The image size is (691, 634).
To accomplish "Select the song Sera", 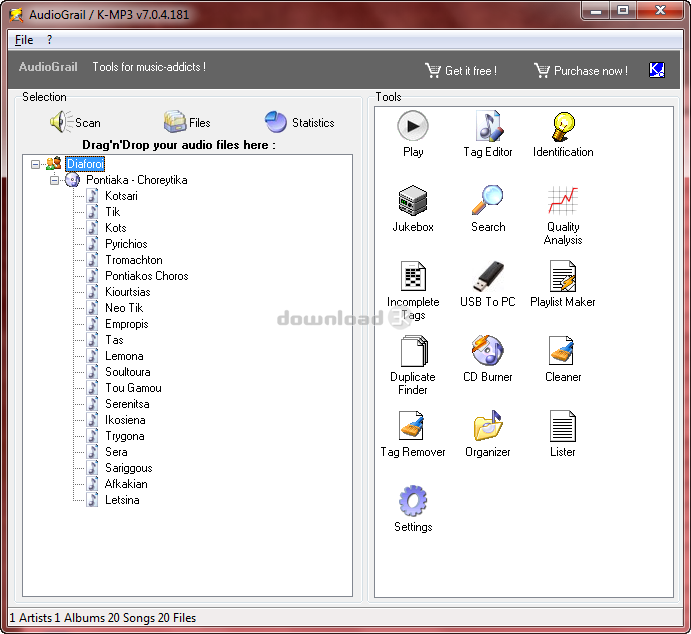I will (x=116, y=452).
